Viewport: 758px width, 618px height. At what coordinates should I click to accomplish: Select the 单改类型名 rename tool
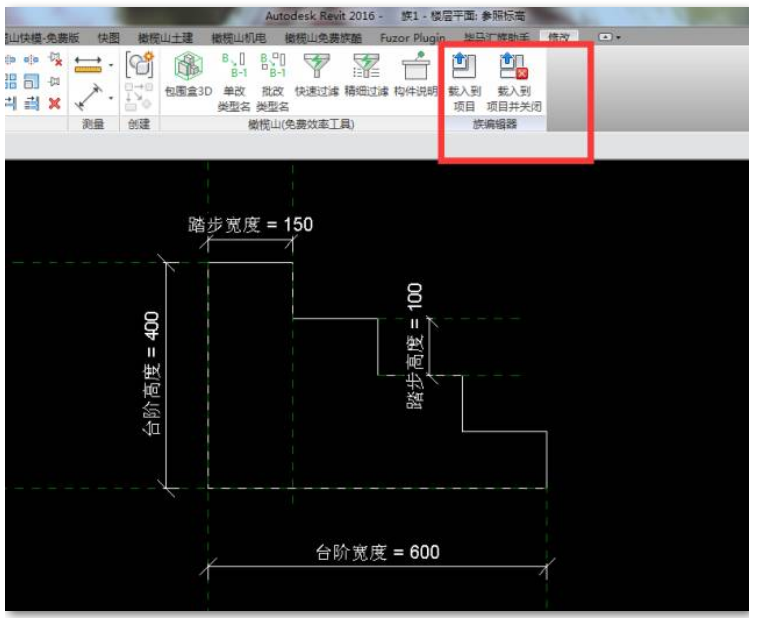[x=234, y=82]
